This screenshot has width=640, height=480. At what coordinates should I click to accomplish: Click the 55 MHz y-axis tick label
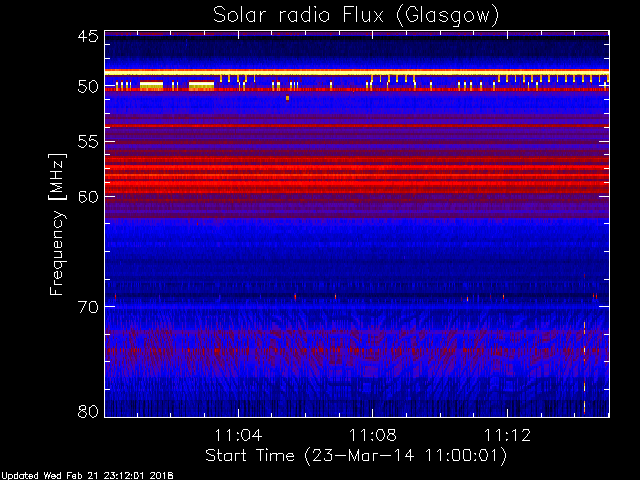(x=88, y=142)
